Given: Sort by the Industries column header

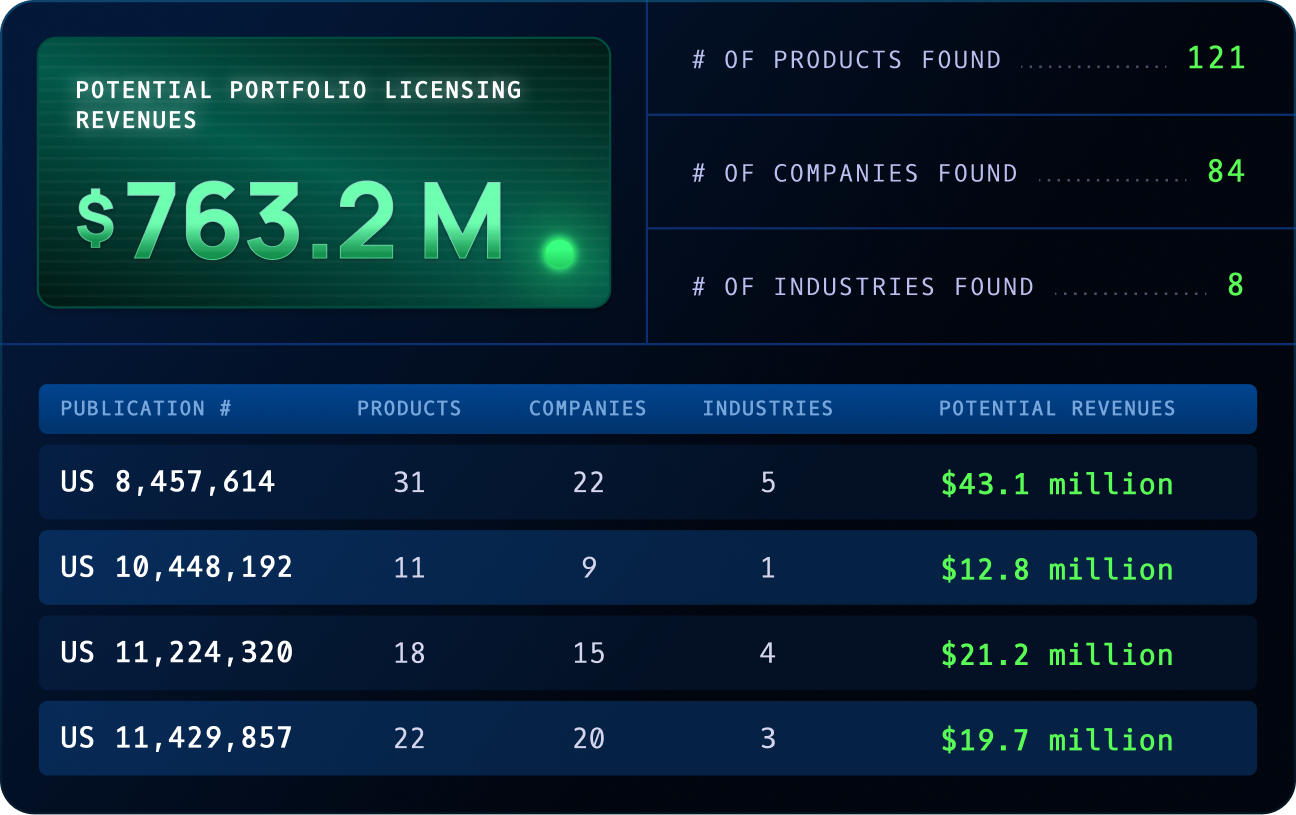Looking at the screenshot, I should pos(767,408).
